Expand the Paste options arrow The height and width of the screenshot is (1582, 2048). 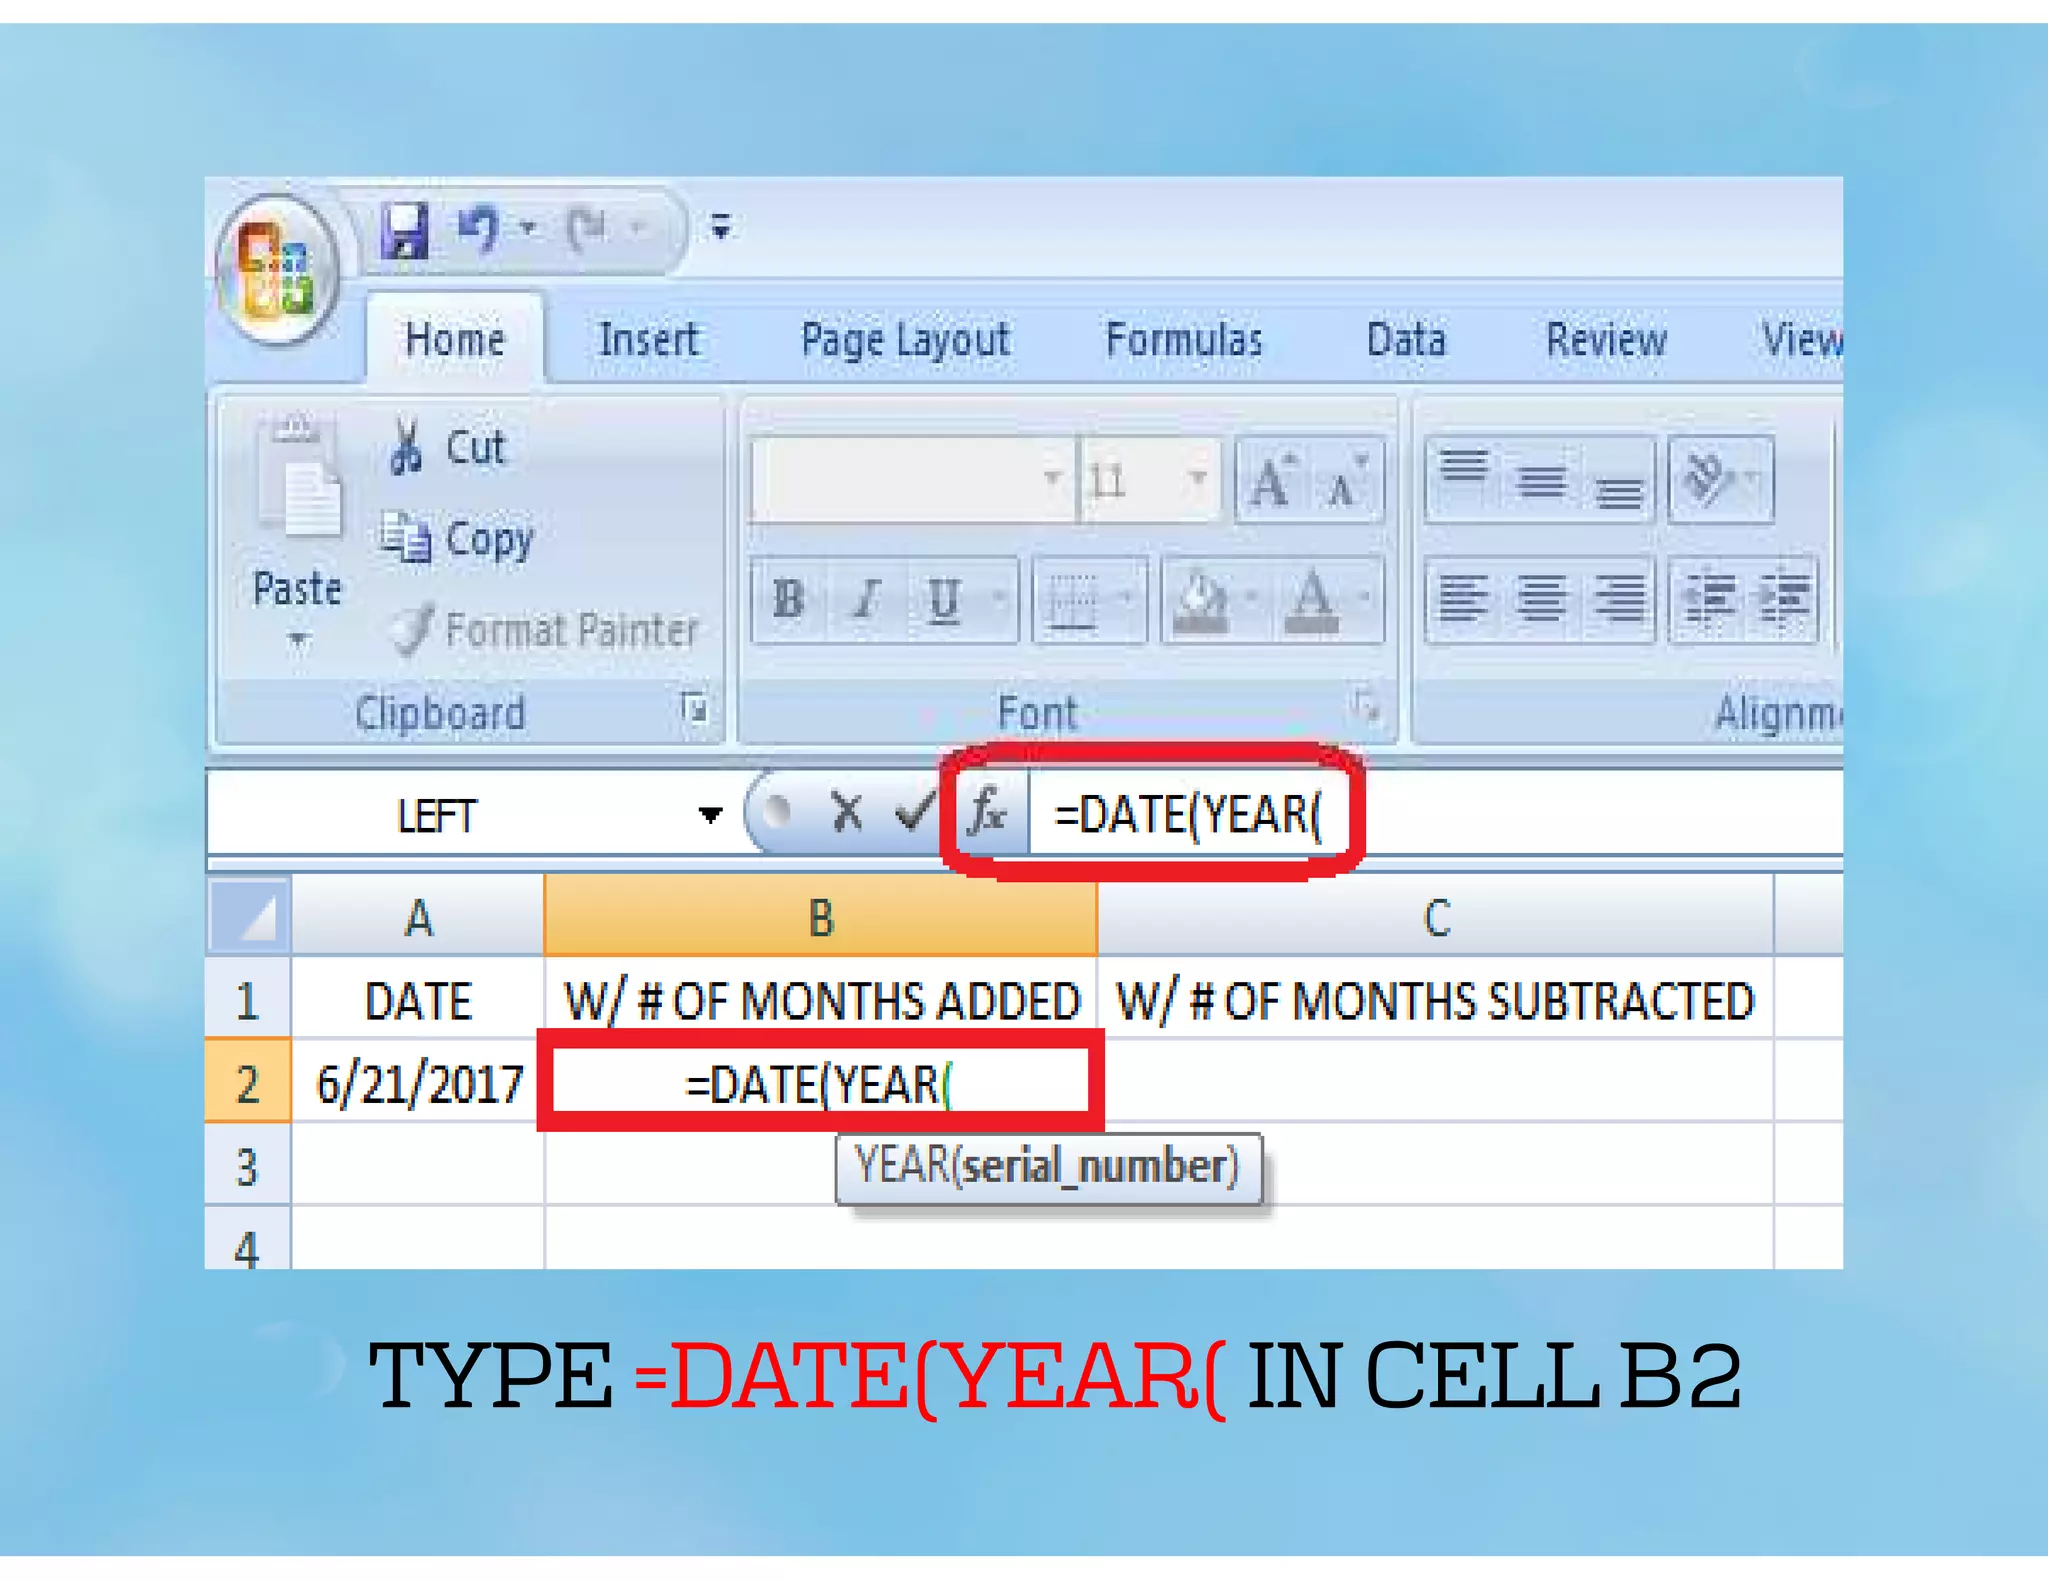pos(297,639)
